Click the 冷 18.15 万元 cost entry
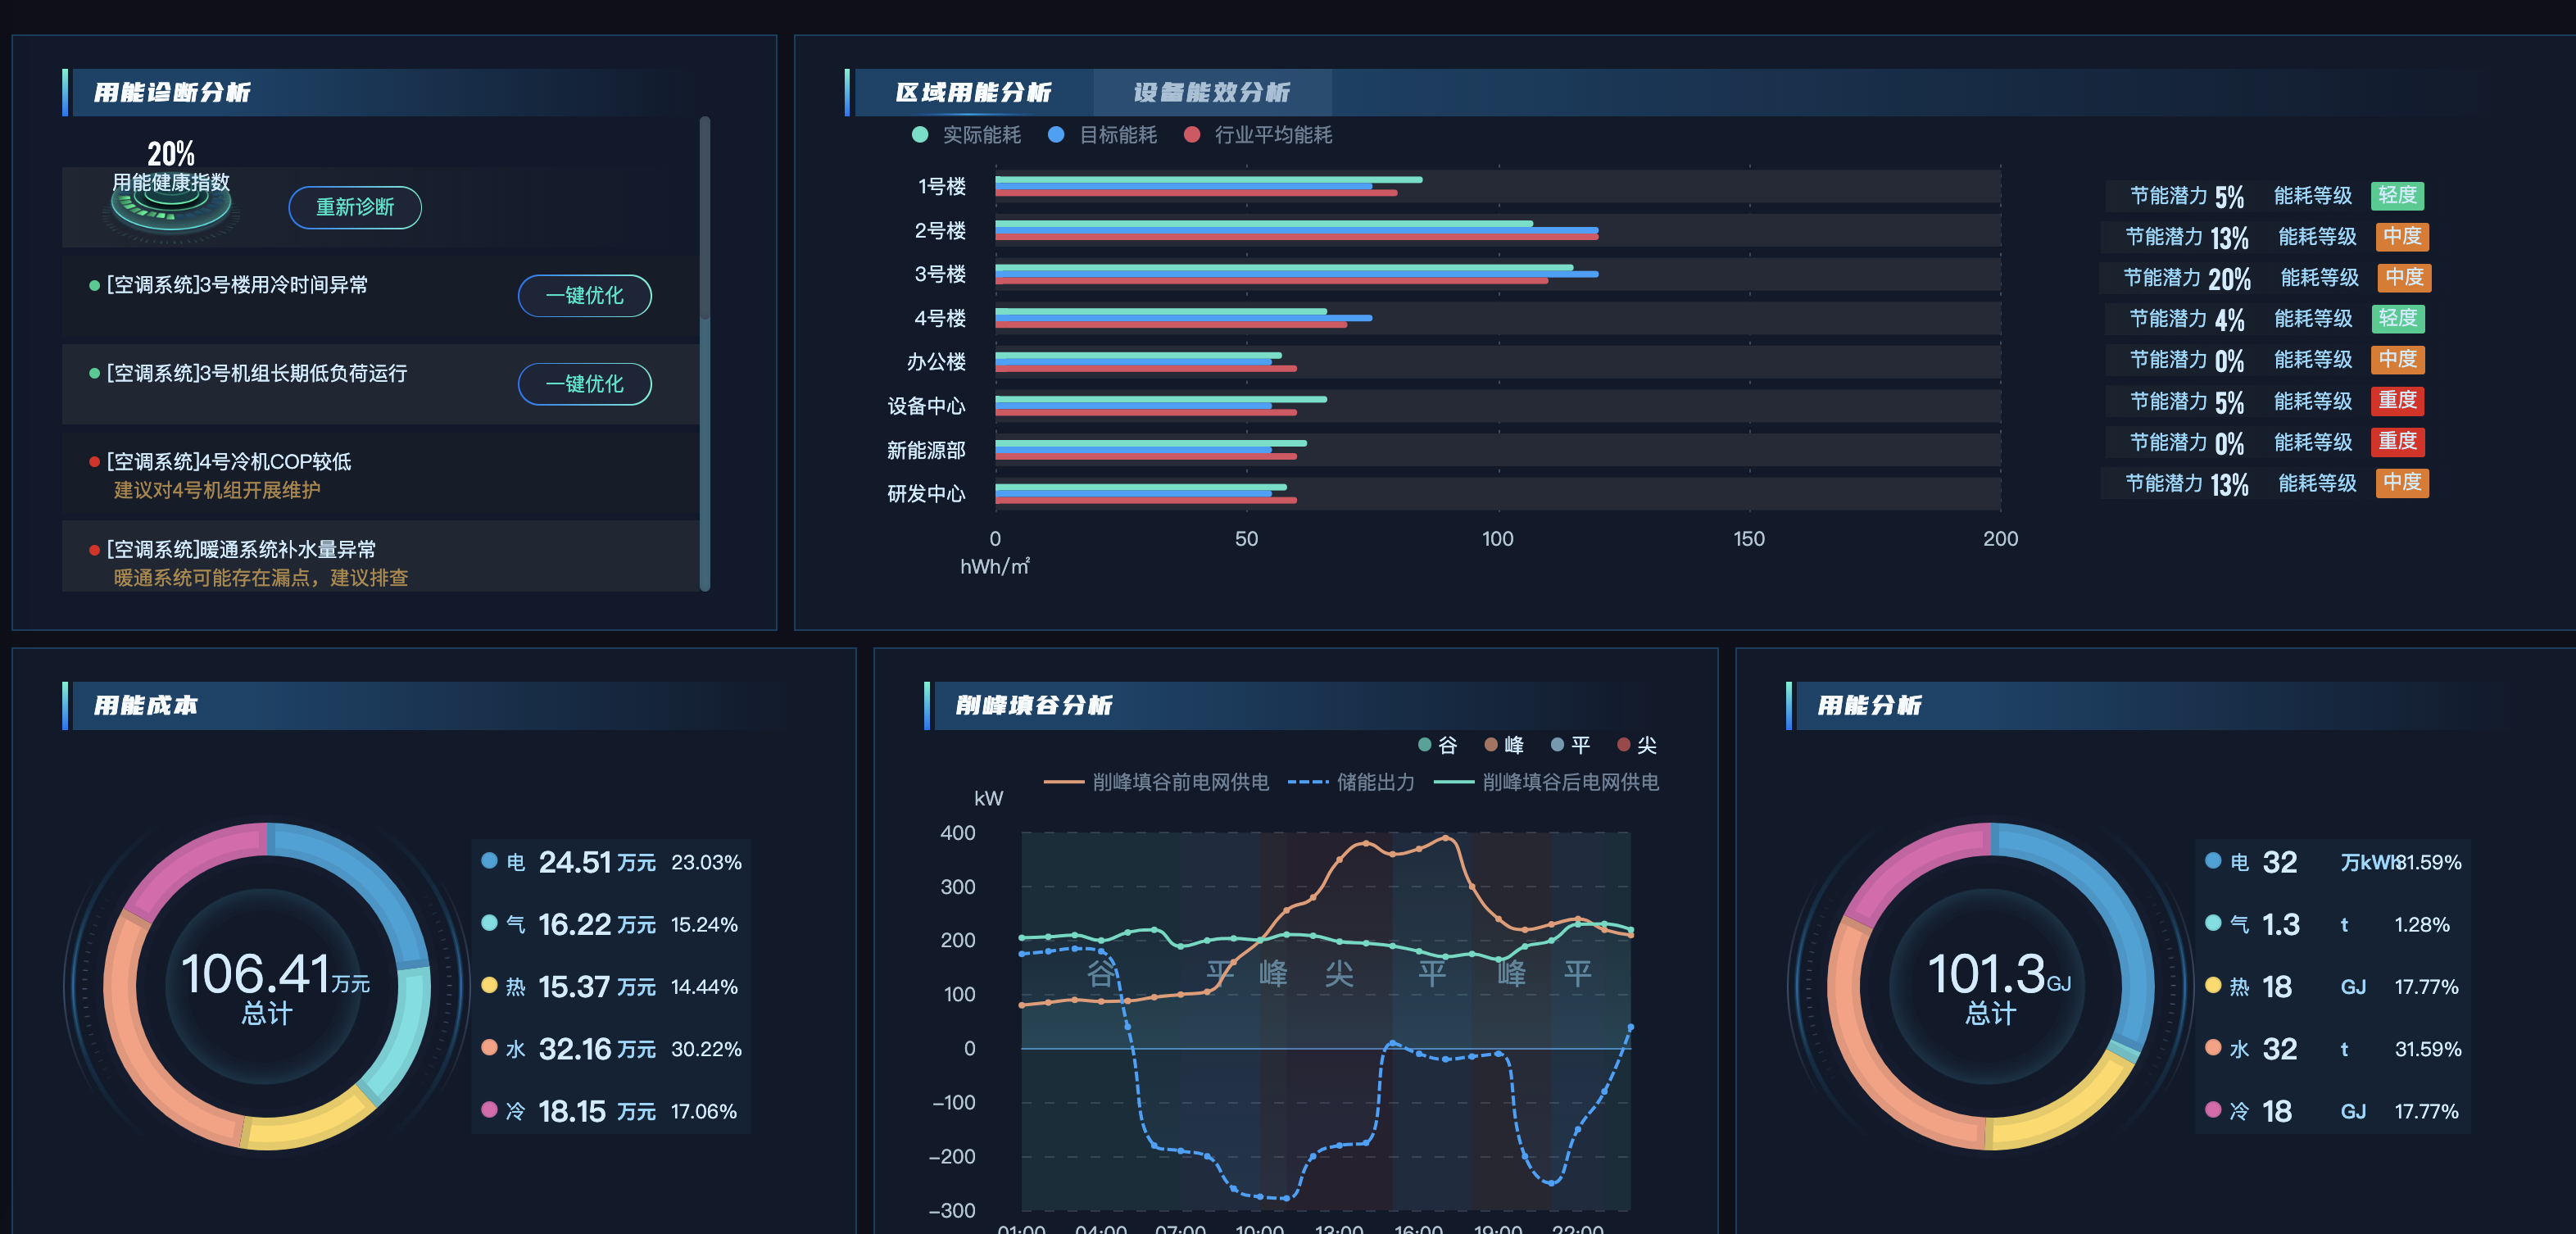This screenshot has height=1234, width=2576. (611, 1111)
